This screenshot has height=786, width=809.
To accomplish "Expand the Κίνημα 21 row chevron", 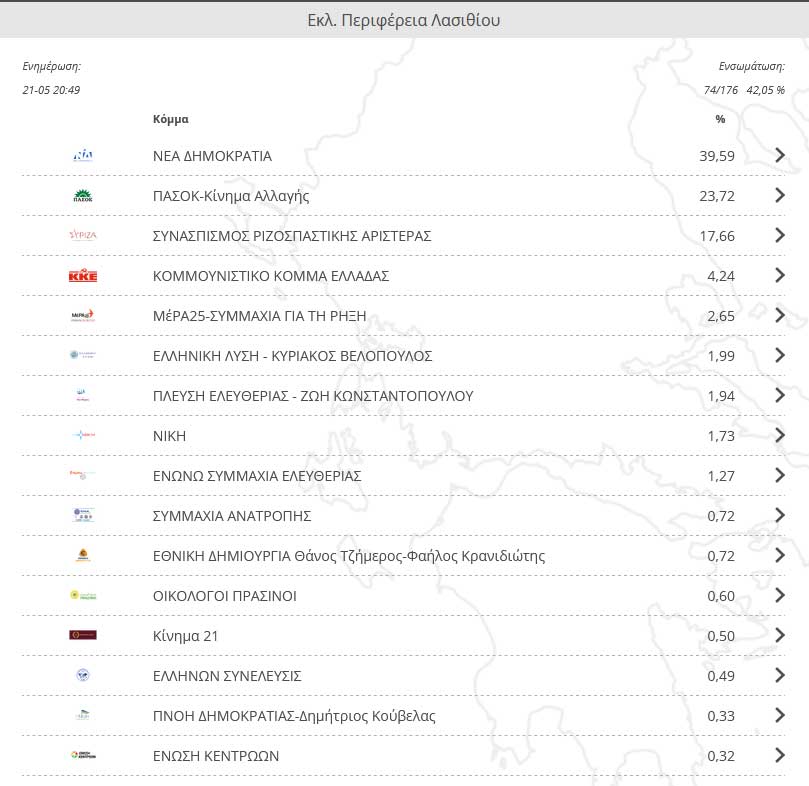I will 780,635.
